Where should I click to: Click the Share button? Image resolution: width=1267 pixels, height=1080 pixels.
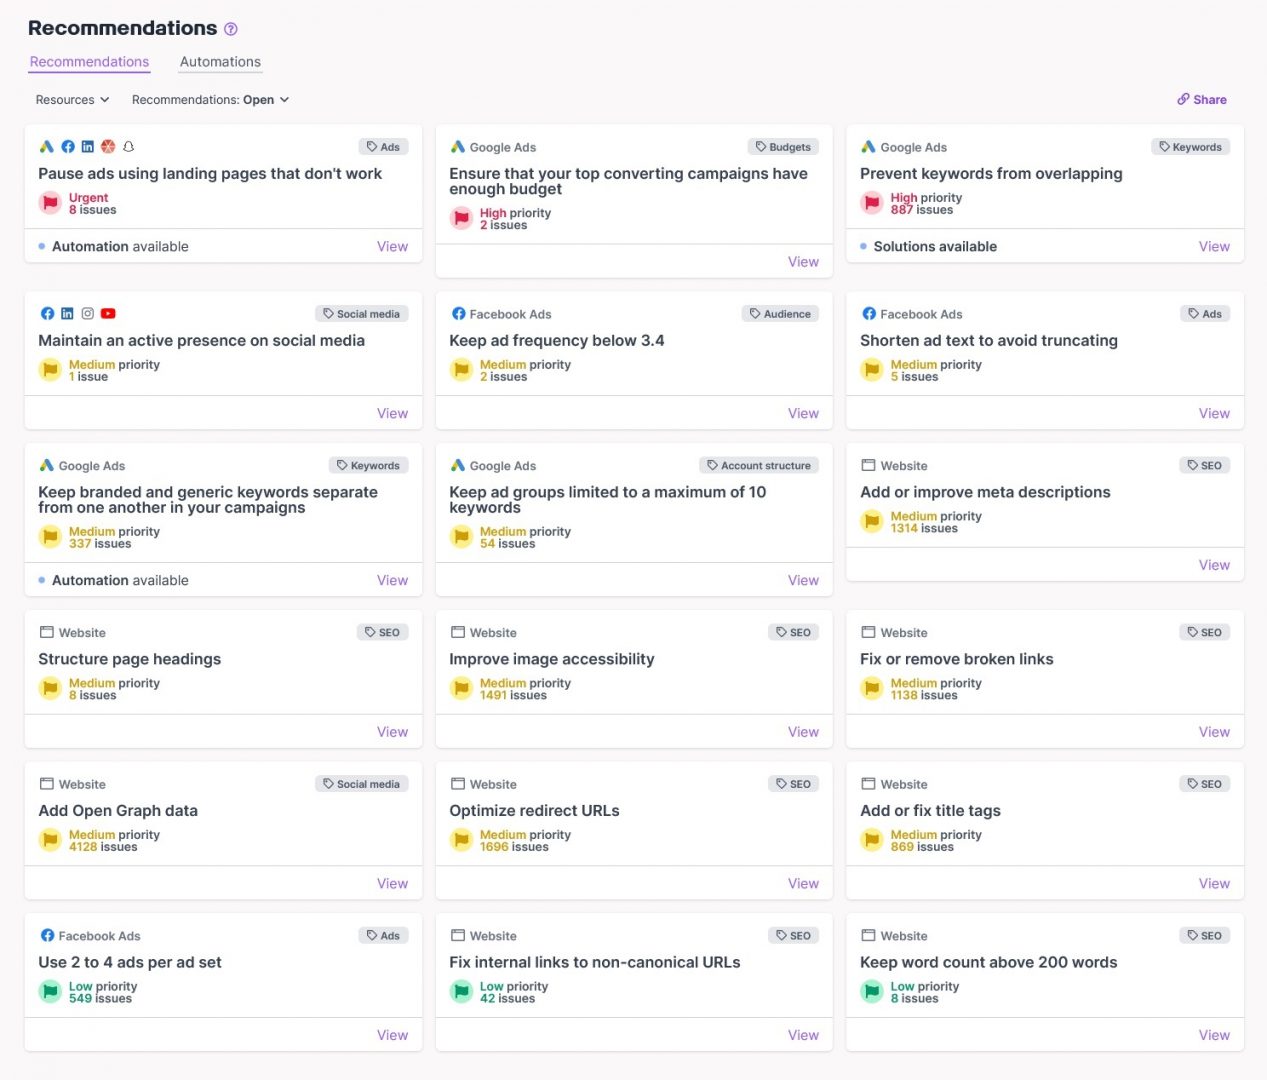click(1201, 99)
